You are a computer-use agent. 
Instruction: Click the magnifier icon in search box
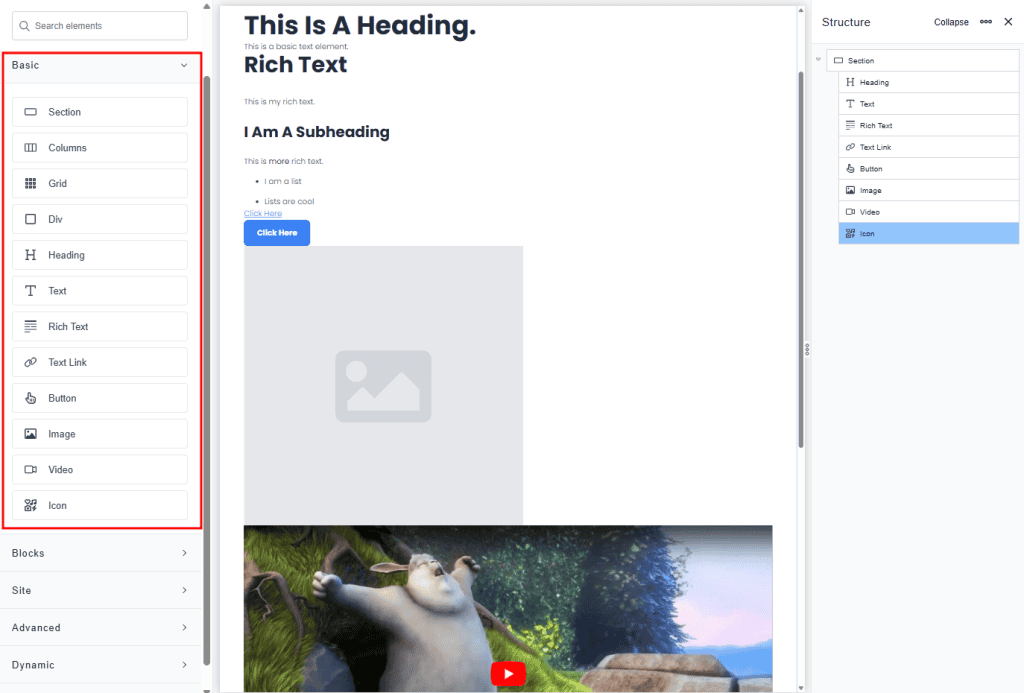(x=24, y=26)
